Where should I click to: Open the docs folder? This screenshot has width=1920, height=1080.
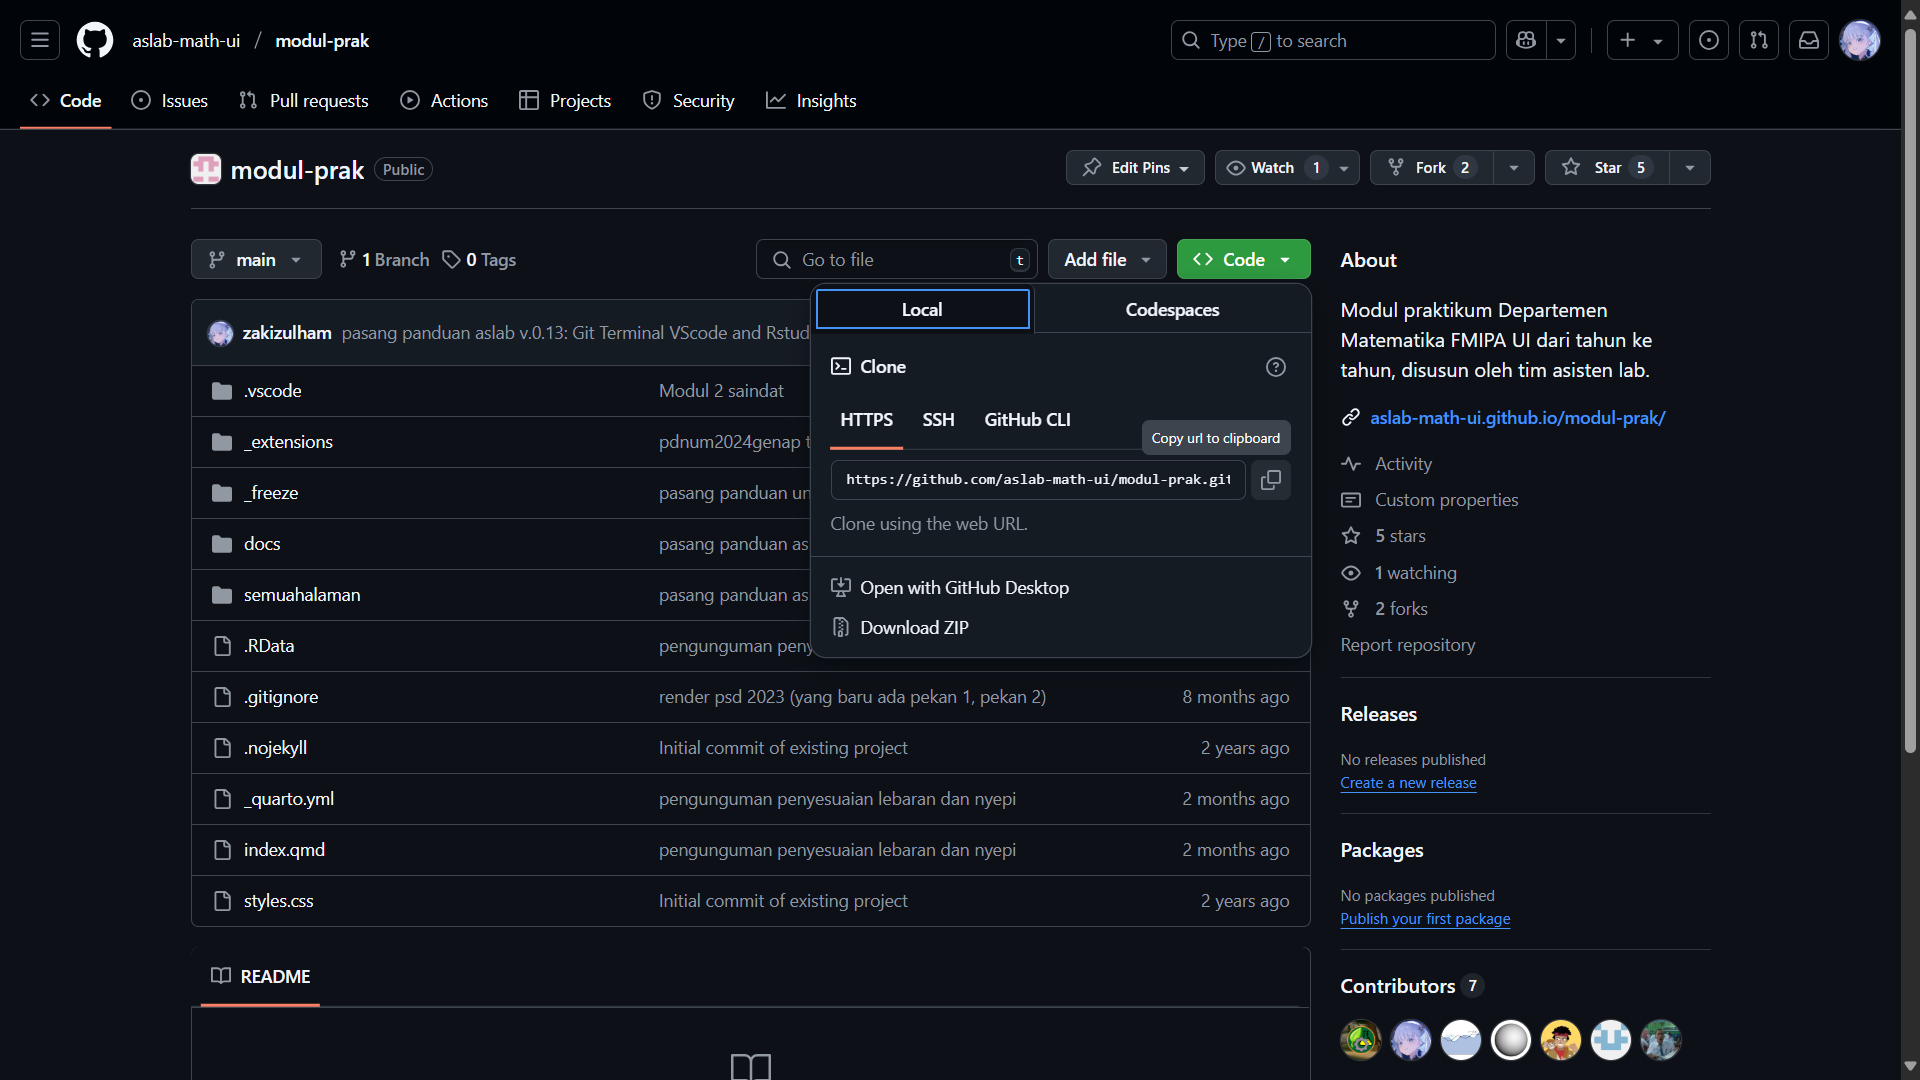[262, 544]
